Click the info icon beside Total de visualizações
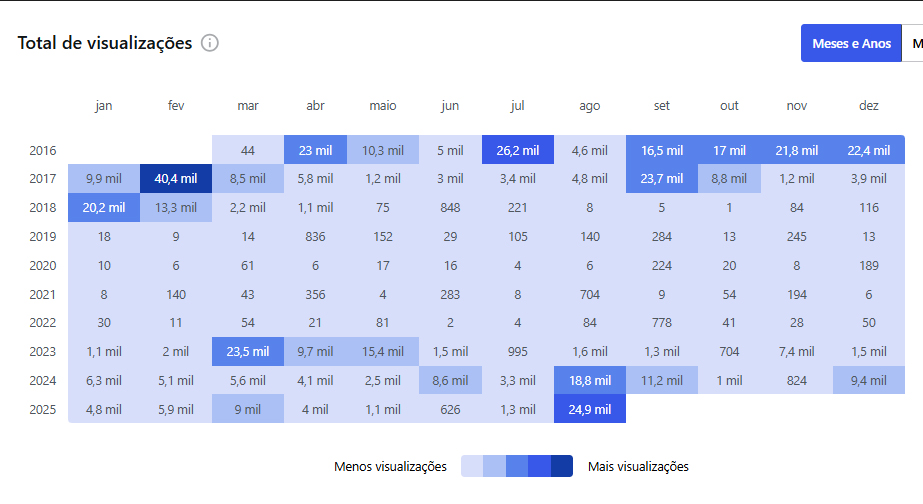Screen dimensions: 923x504 [210, 43]
